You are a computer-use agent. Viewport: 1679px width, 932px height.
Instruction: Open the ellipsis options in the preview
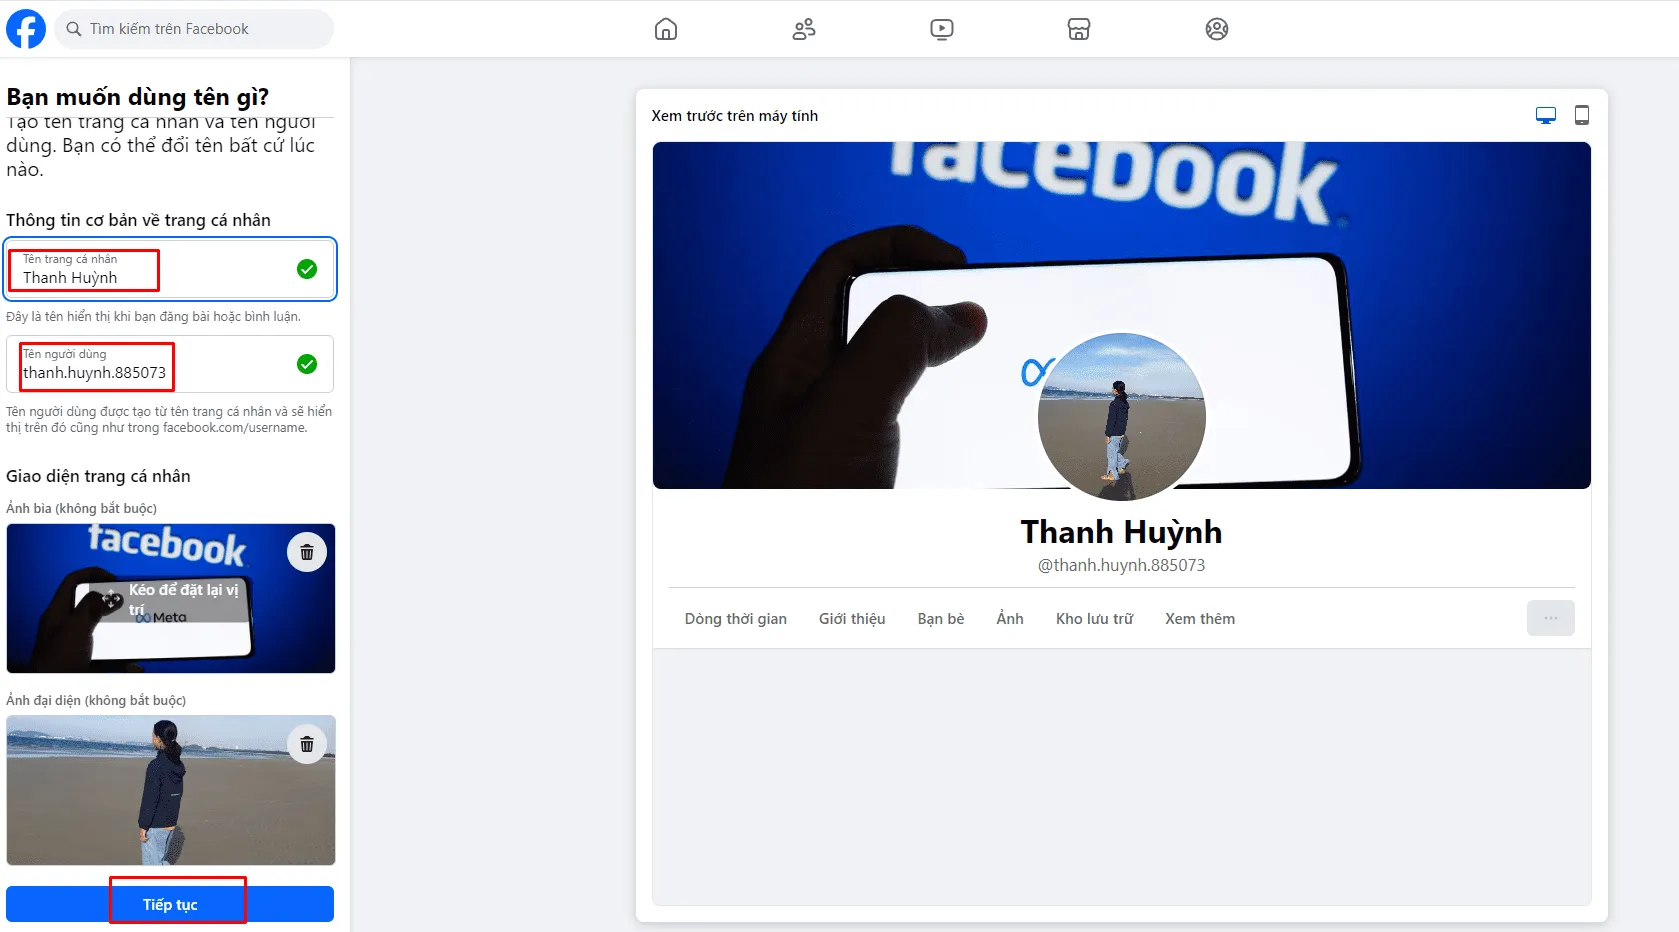[x=1550, y=618]
